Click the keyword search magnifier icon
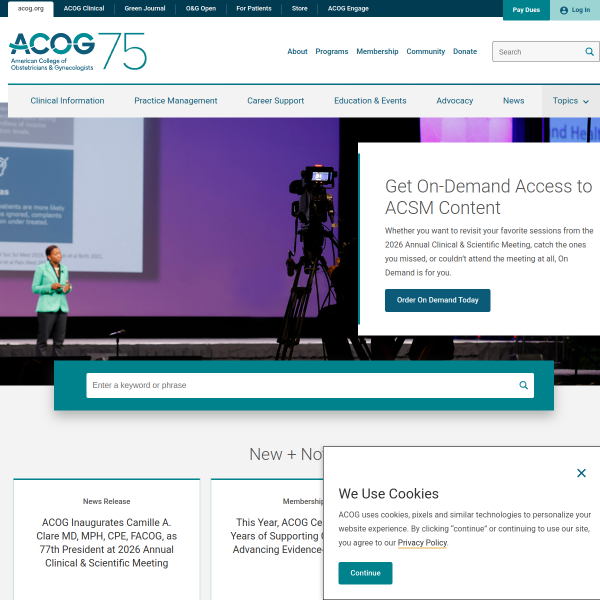 523,385
